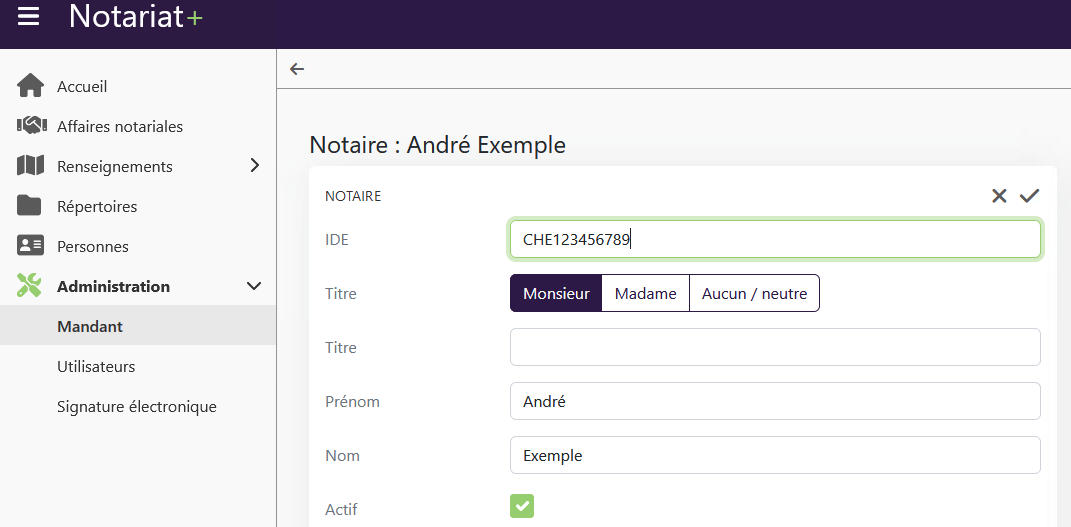The height and width of the screenshot is (527, 1071).
Task: Go back using the left arrow
Action: 297,69
